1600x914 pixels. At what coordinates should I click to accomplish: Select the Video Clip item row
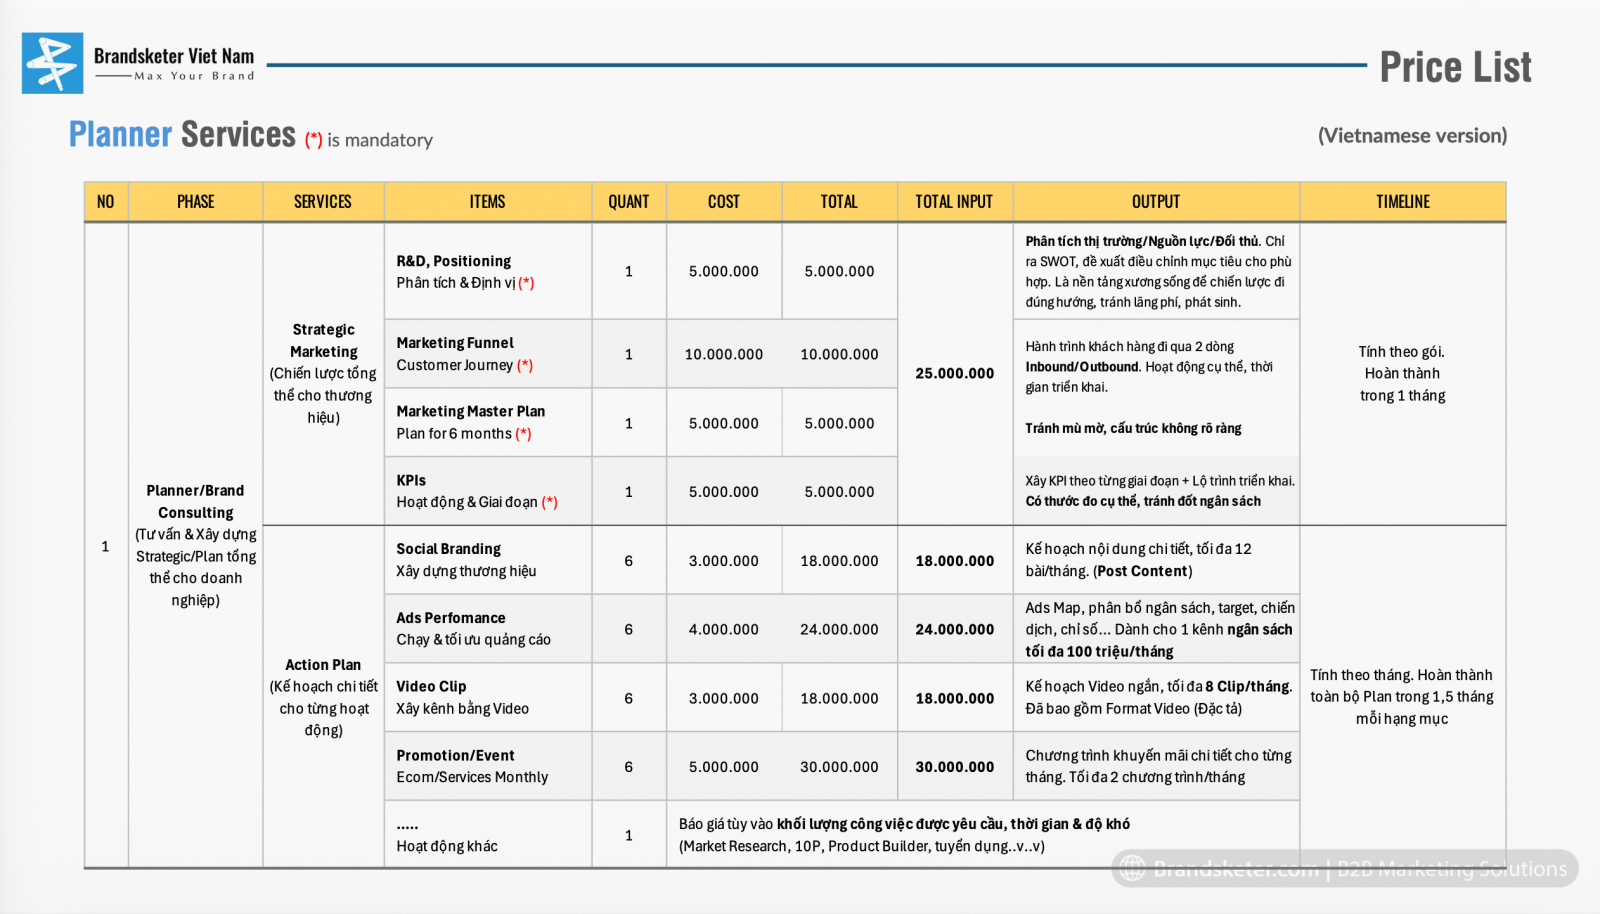pyautogui.click(x=487, y=697)
